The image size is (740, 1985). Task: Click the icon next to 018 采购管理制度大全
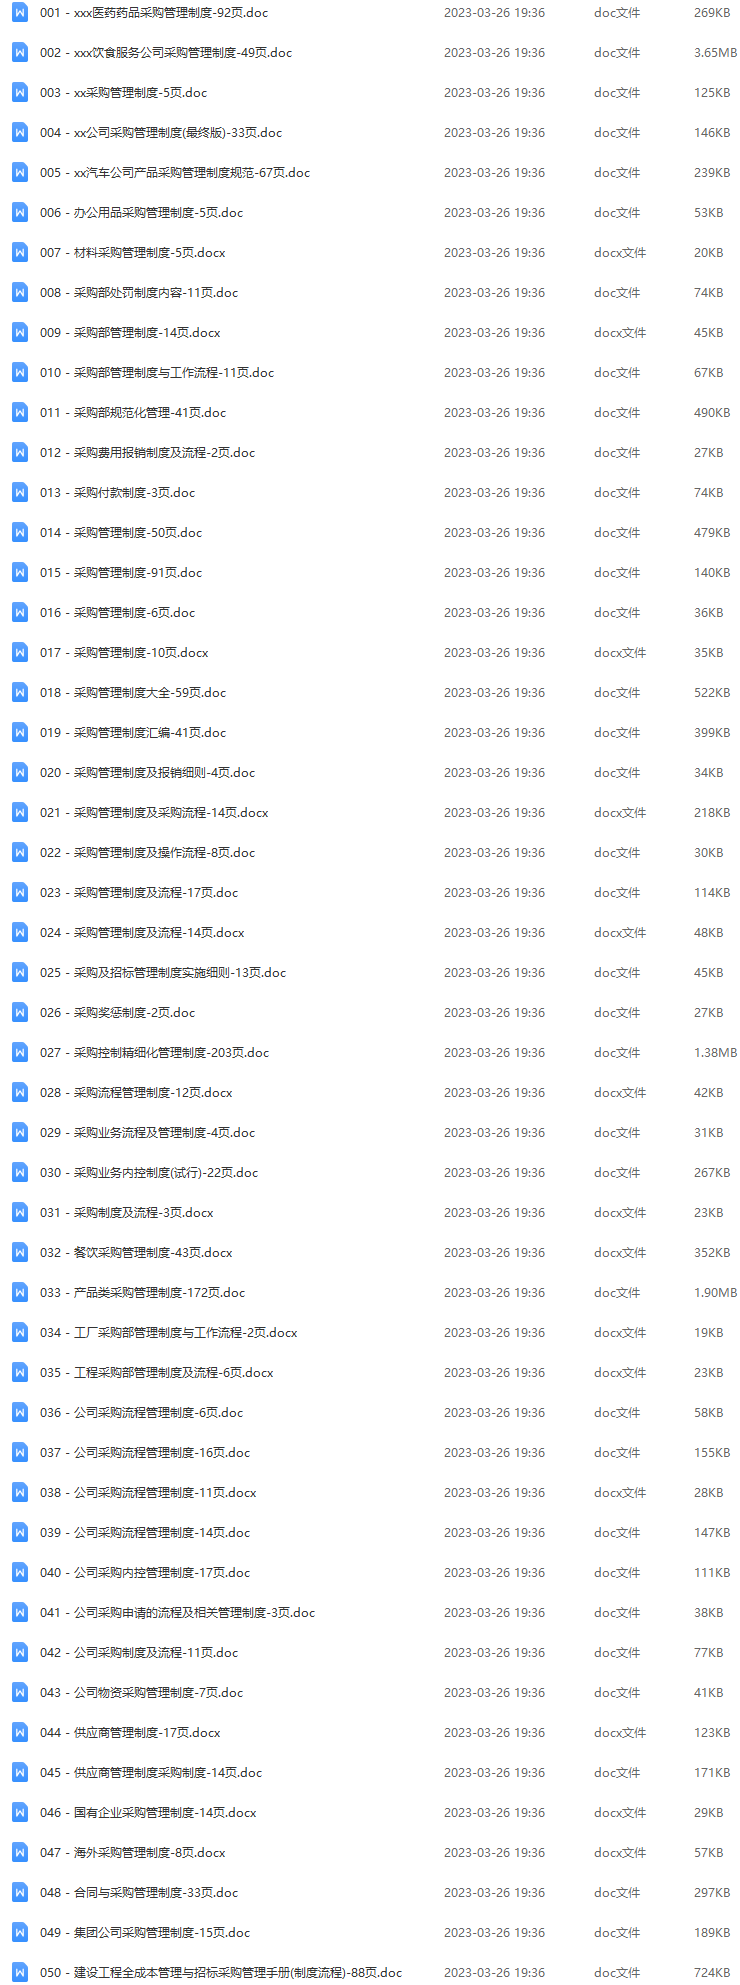[20, 693]
